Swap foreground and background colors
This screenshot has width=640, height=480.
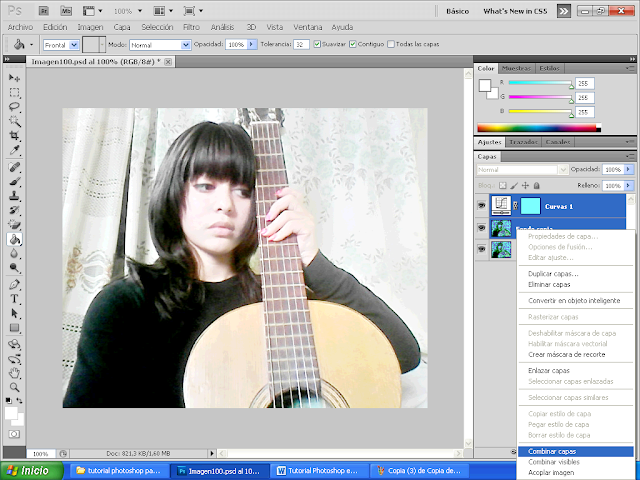coord(19,400)
